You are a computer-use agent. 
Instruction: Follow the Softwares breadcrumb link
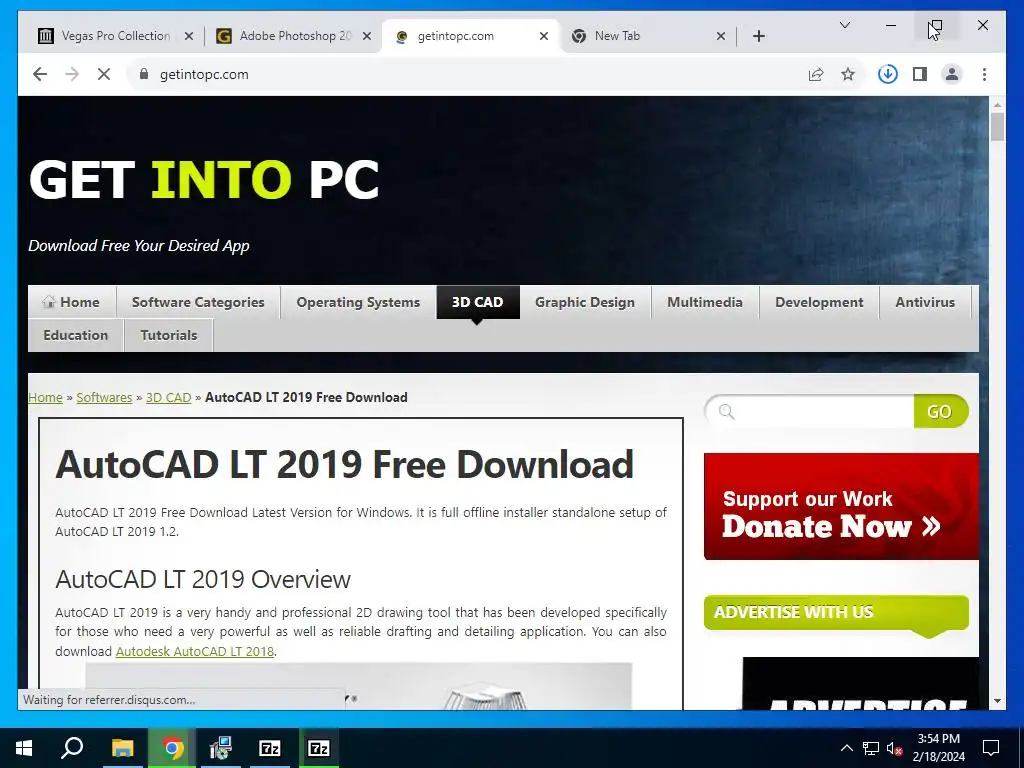pyautogui.click(x=104, y=397)
